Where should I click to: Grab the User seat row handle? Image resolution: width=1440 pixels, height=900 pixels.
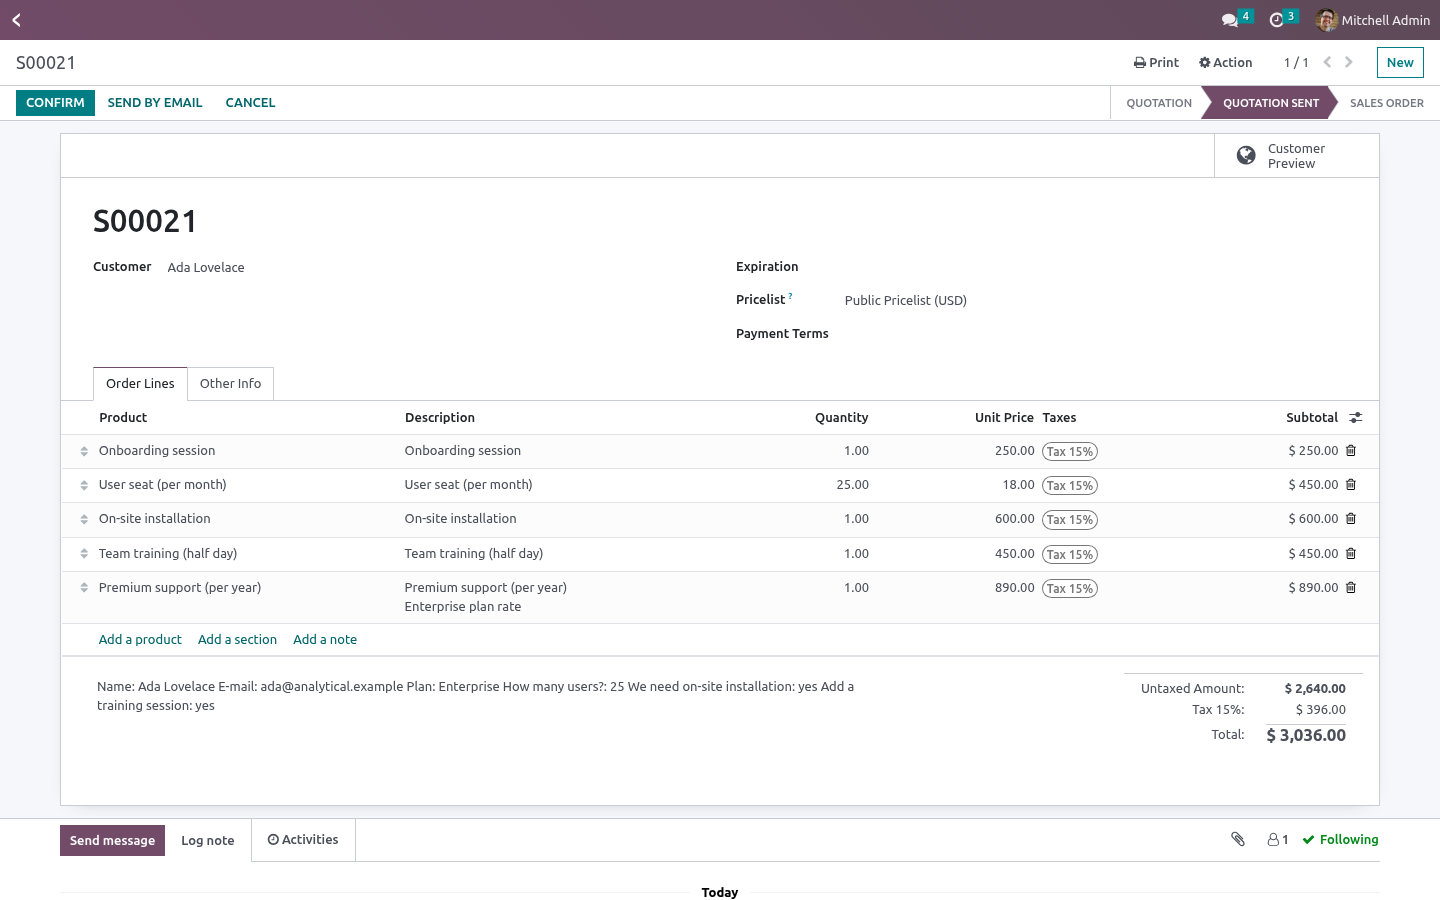84,485
